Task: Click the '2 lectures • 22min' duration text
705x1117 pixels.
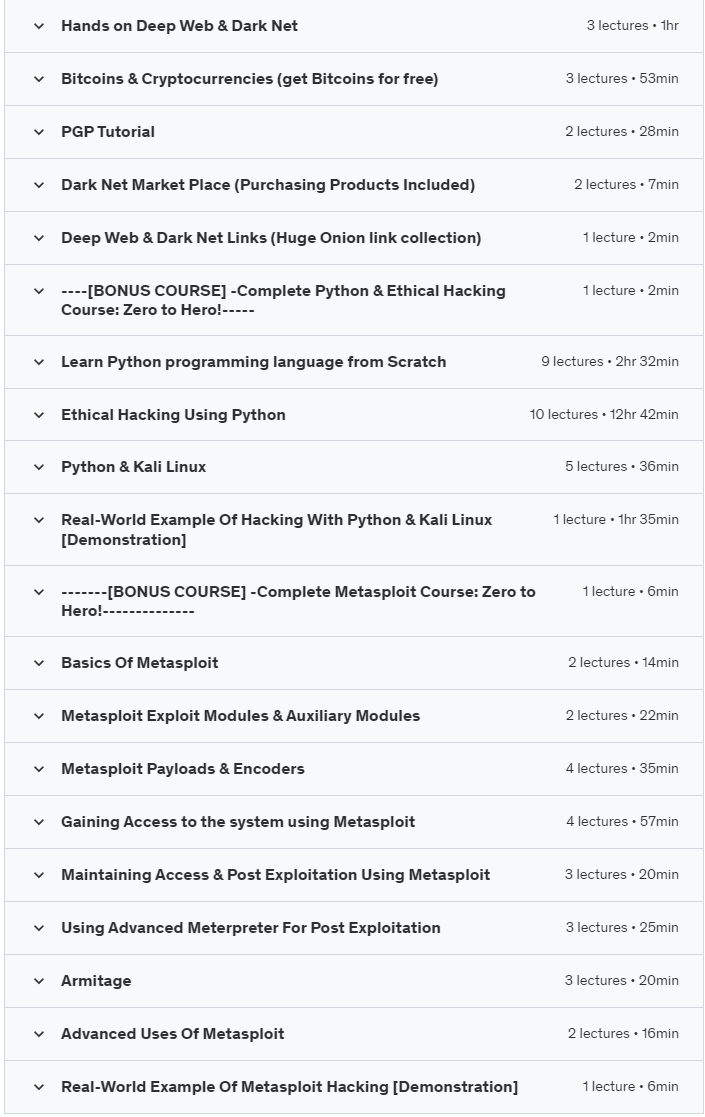Action: [622, 716]
